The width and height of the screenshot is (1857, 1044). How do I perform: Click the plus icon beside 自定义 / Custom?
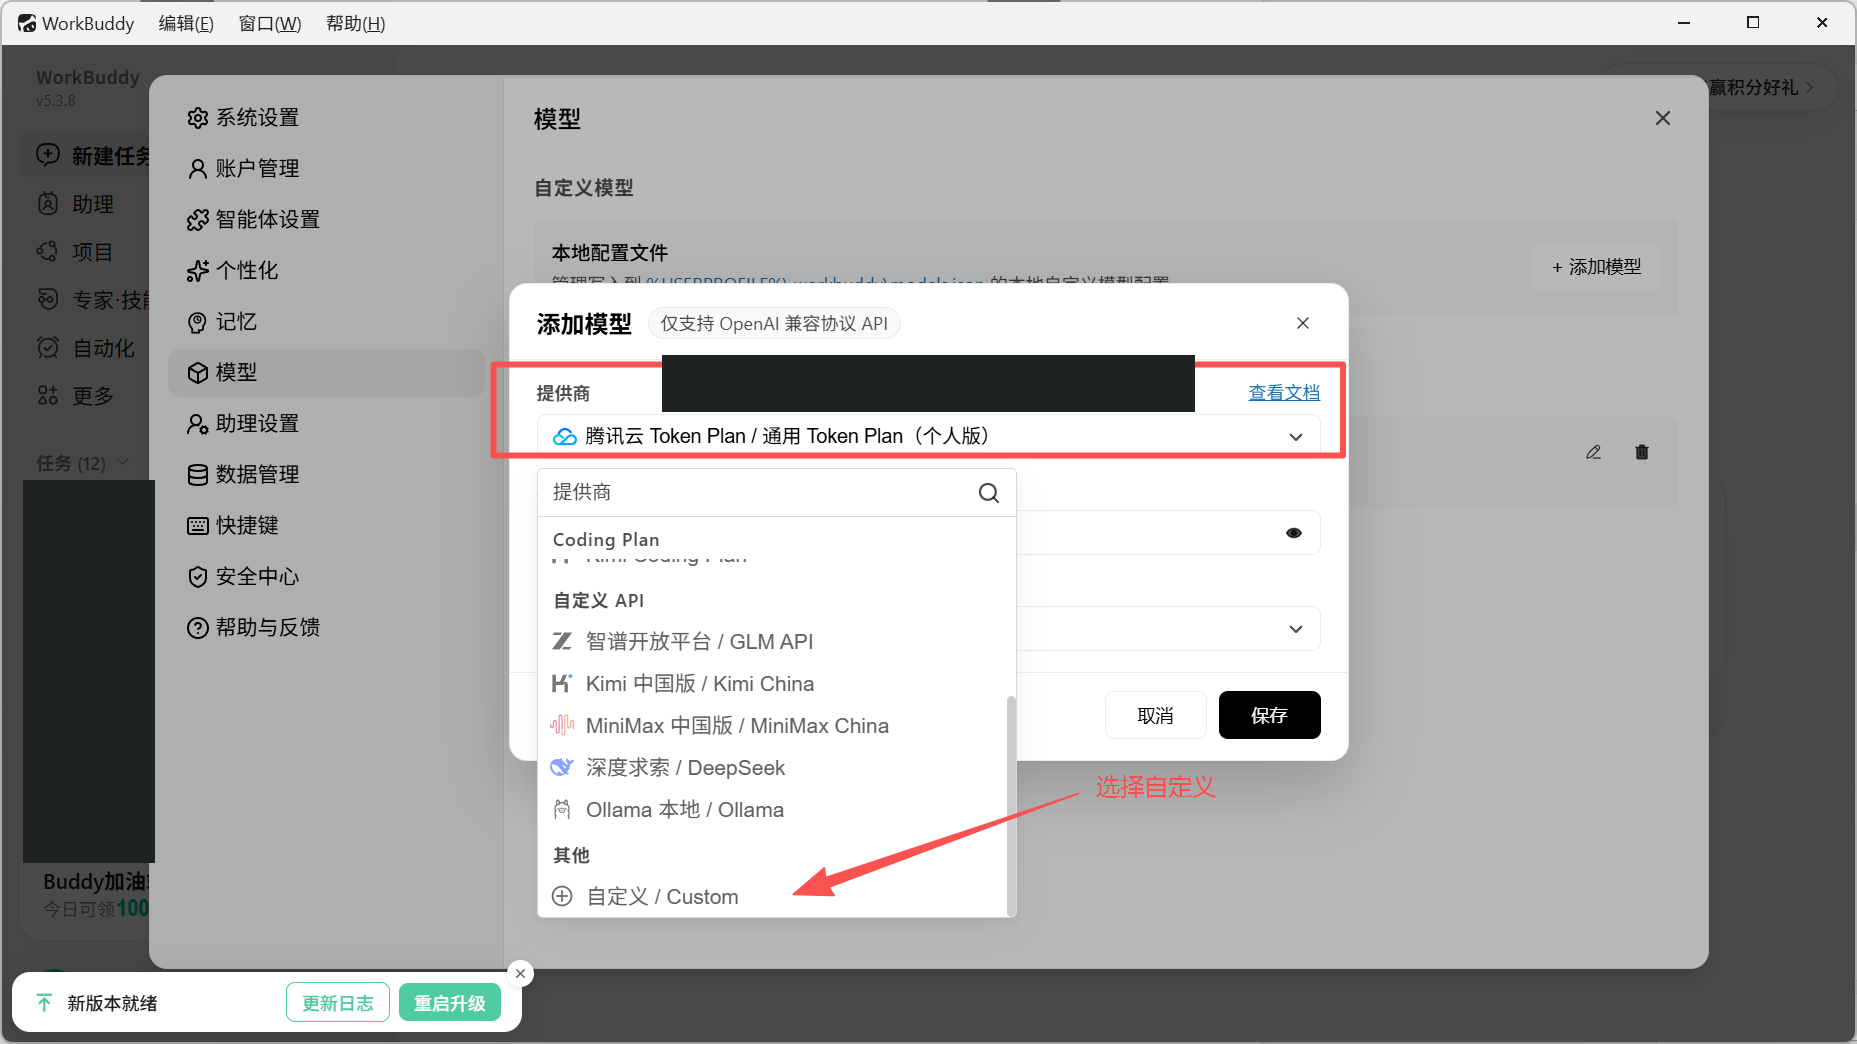(562, 896)
